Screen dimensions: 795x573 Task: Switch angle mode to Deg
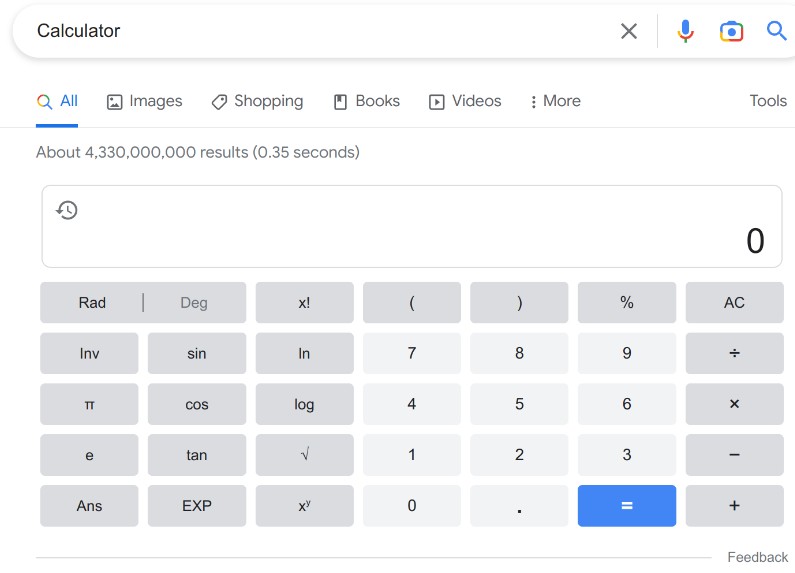tap(194, 303)
